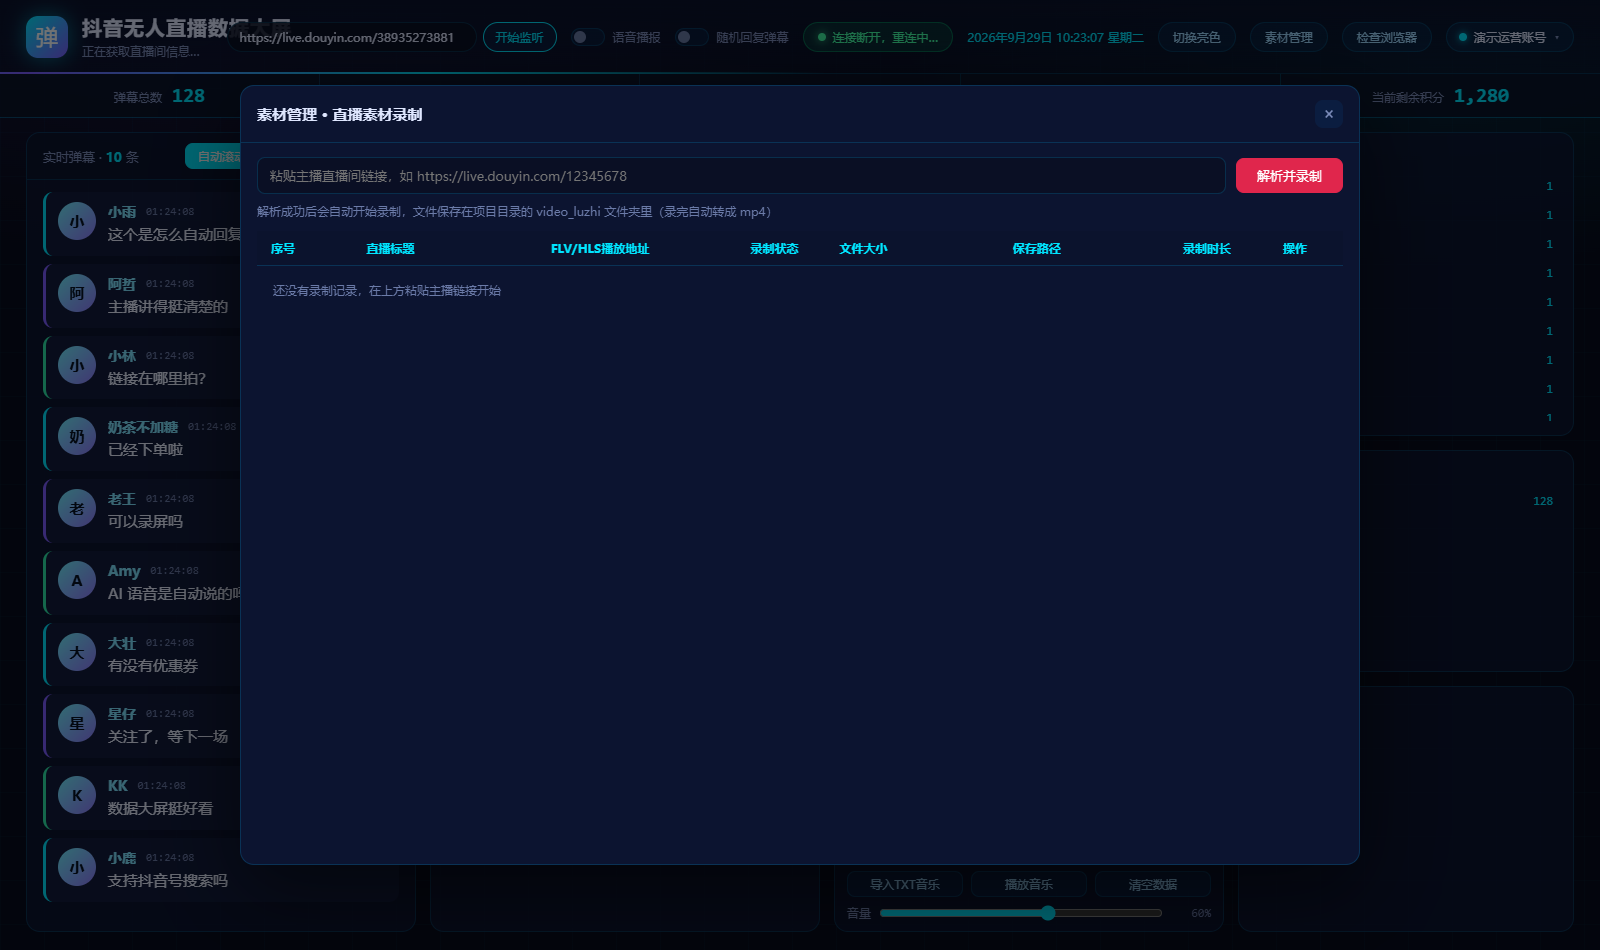Click KK's avatar icon
The height and width of the screenshot is (950, 1600).
click(77, 796)
